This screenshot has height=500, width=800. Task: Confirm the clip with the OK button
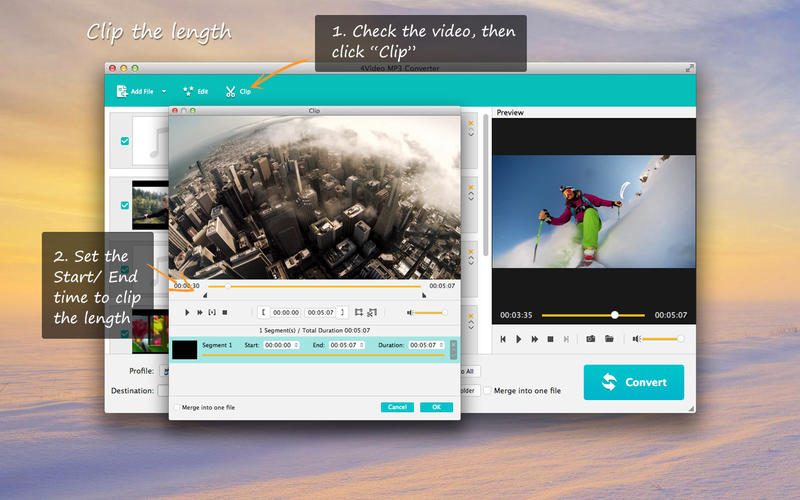tap(436, 407)
